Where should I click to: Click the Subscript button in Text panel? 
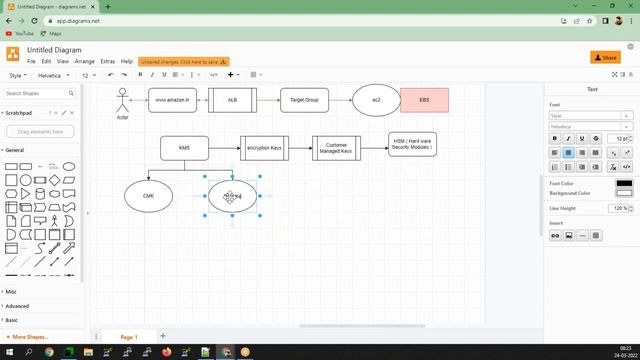(x=613, y=153)
